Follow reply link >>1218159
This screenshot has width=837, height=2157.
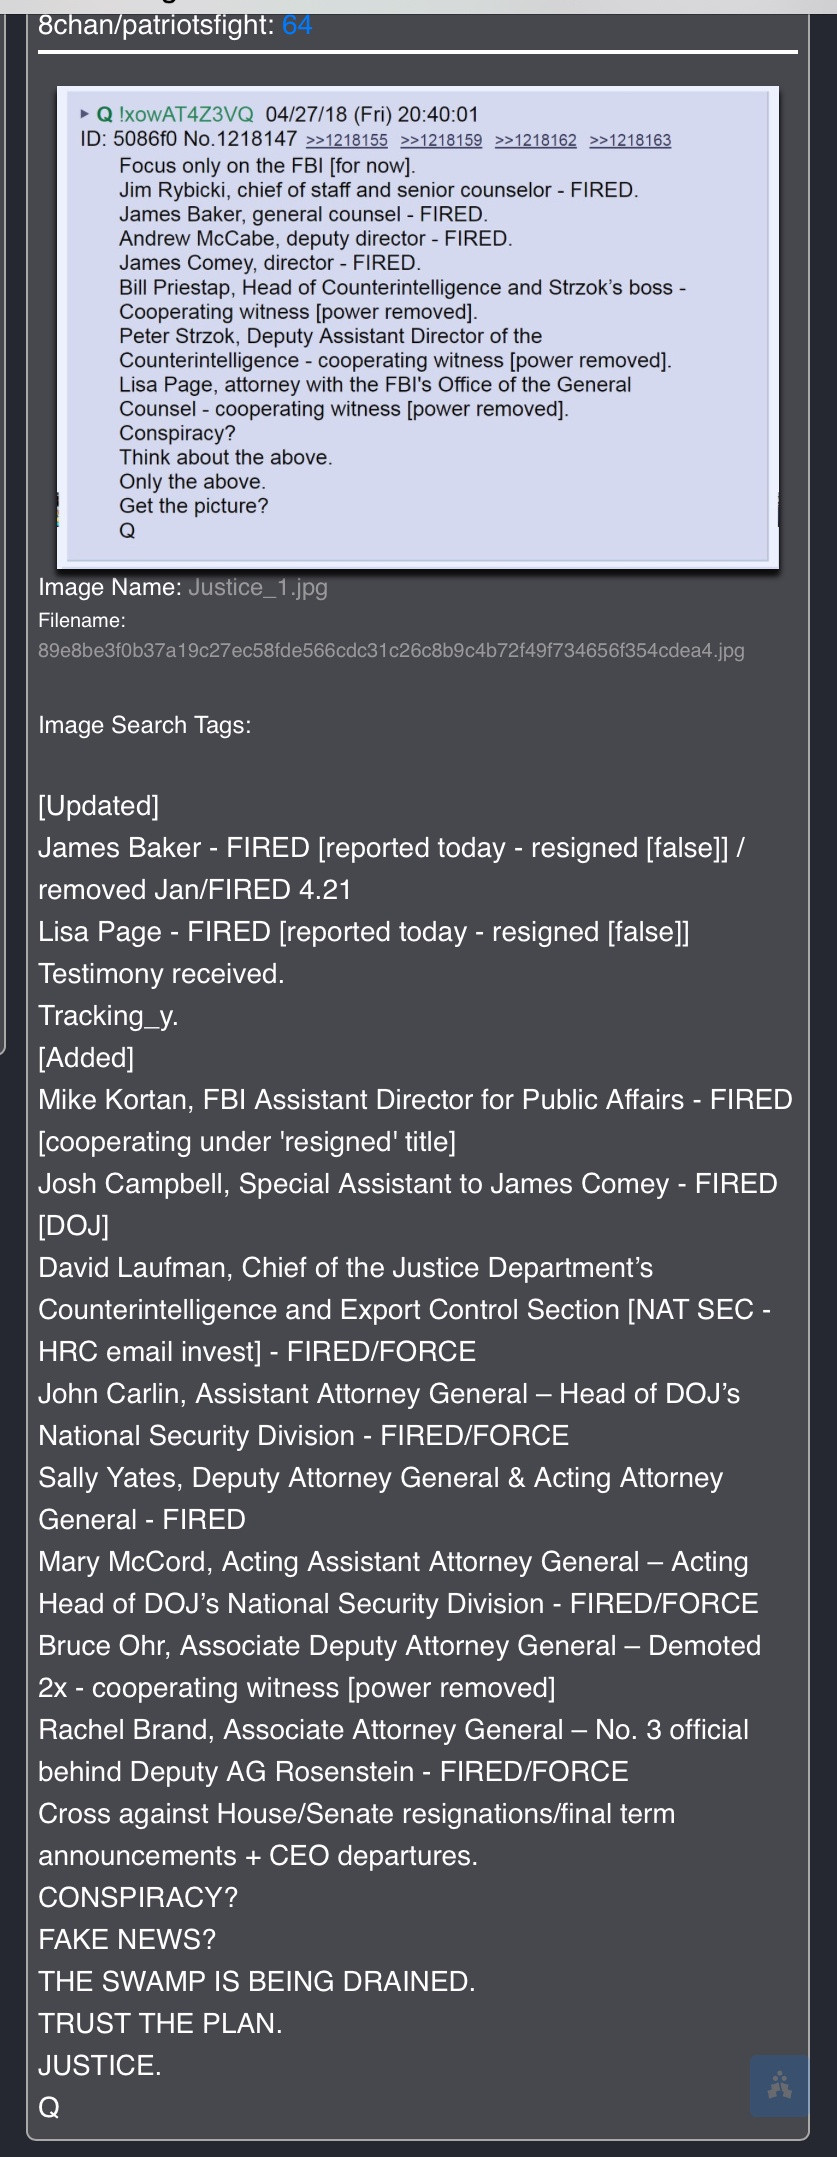click(x=441, y=140)
